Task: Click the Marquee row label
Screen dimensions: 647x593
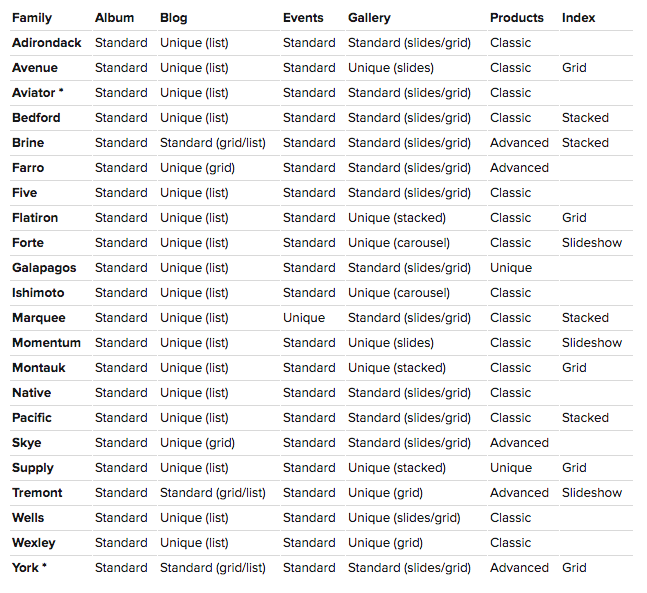Action: tap(39, 318)
